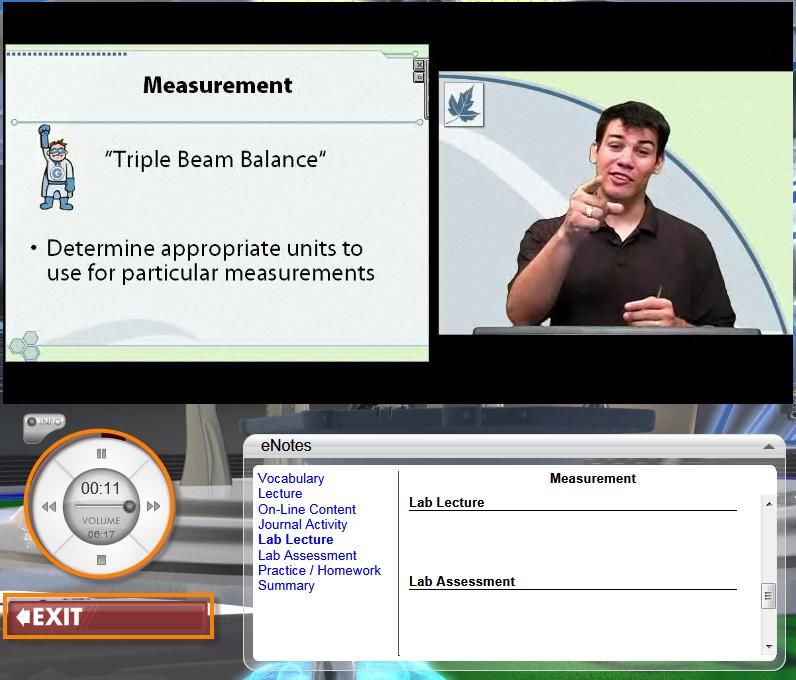Jump to the Summary link

[x=286, y=586]
